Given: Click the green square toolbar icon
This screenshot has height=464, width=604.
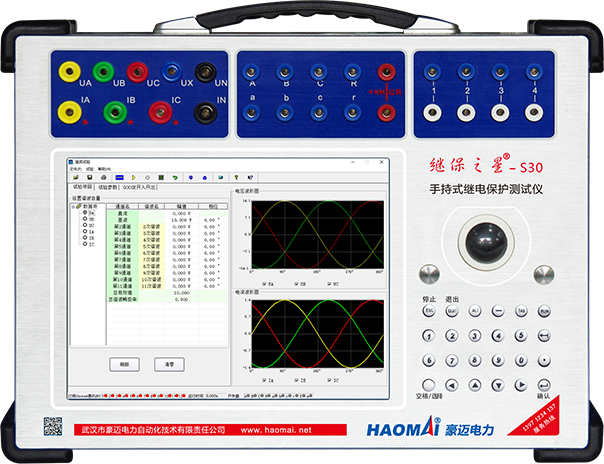Looking at the screenshot, I should [x=161, y=178].
